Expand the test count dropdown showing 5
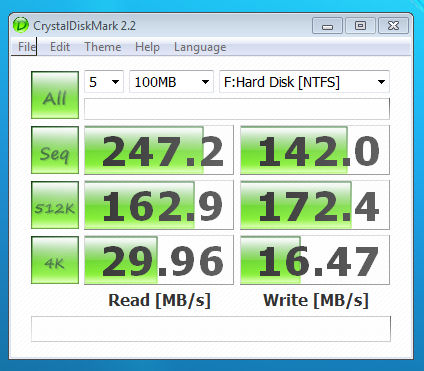The height and width of the screenshot is (371, 424). [x=104, y=82]
